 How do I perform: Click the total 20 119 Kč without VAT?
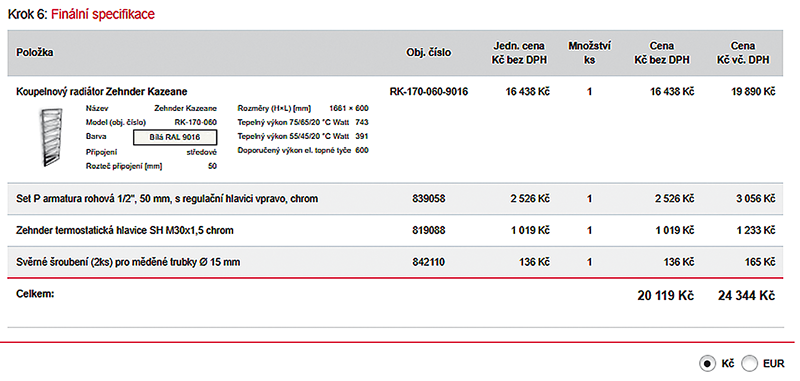666,296
